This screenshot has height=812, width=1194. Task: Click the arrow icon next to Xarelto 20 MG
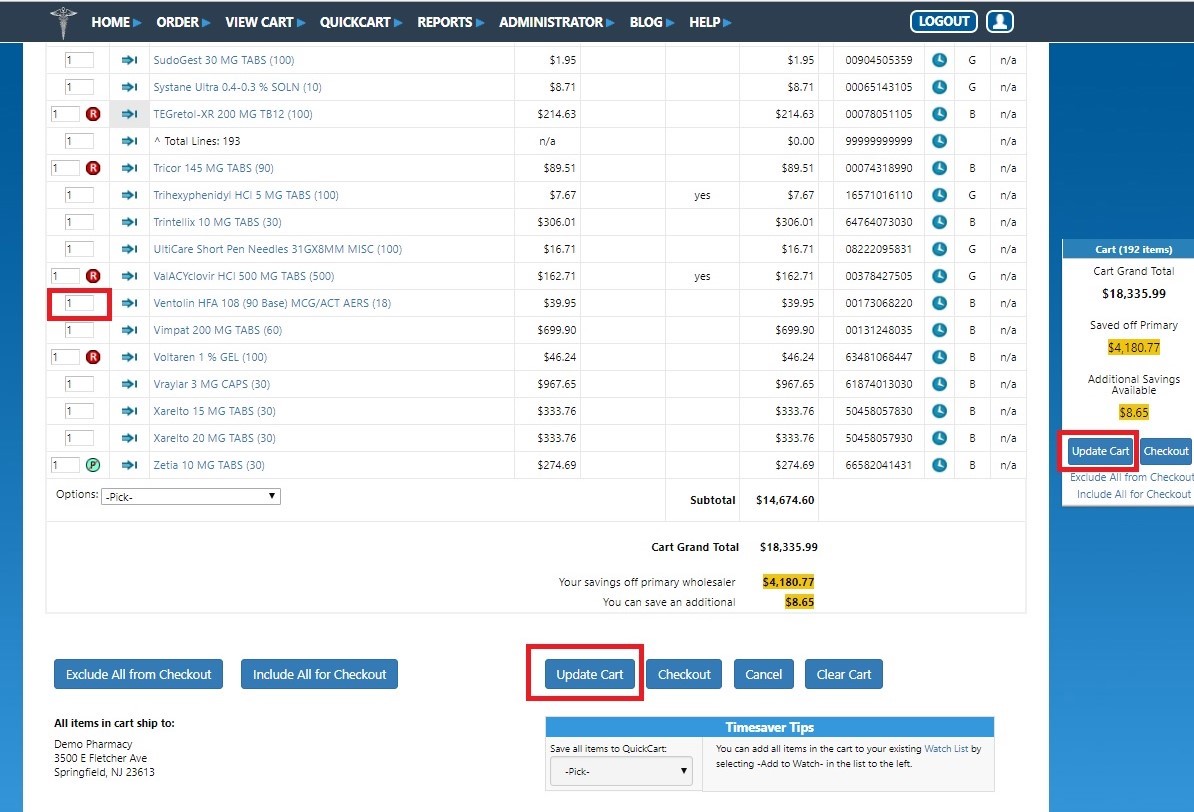[x=129, y=438]
